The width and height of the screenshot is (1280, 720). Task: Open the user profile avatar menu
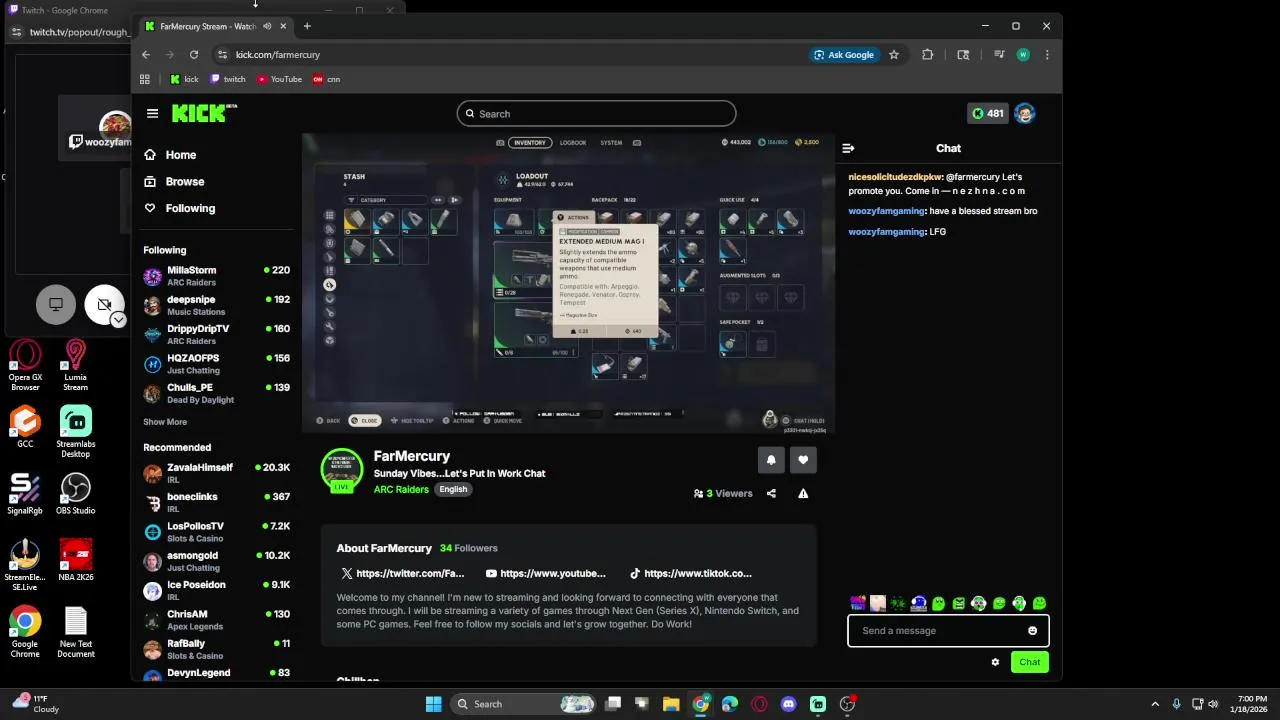tap(1024, 113)
